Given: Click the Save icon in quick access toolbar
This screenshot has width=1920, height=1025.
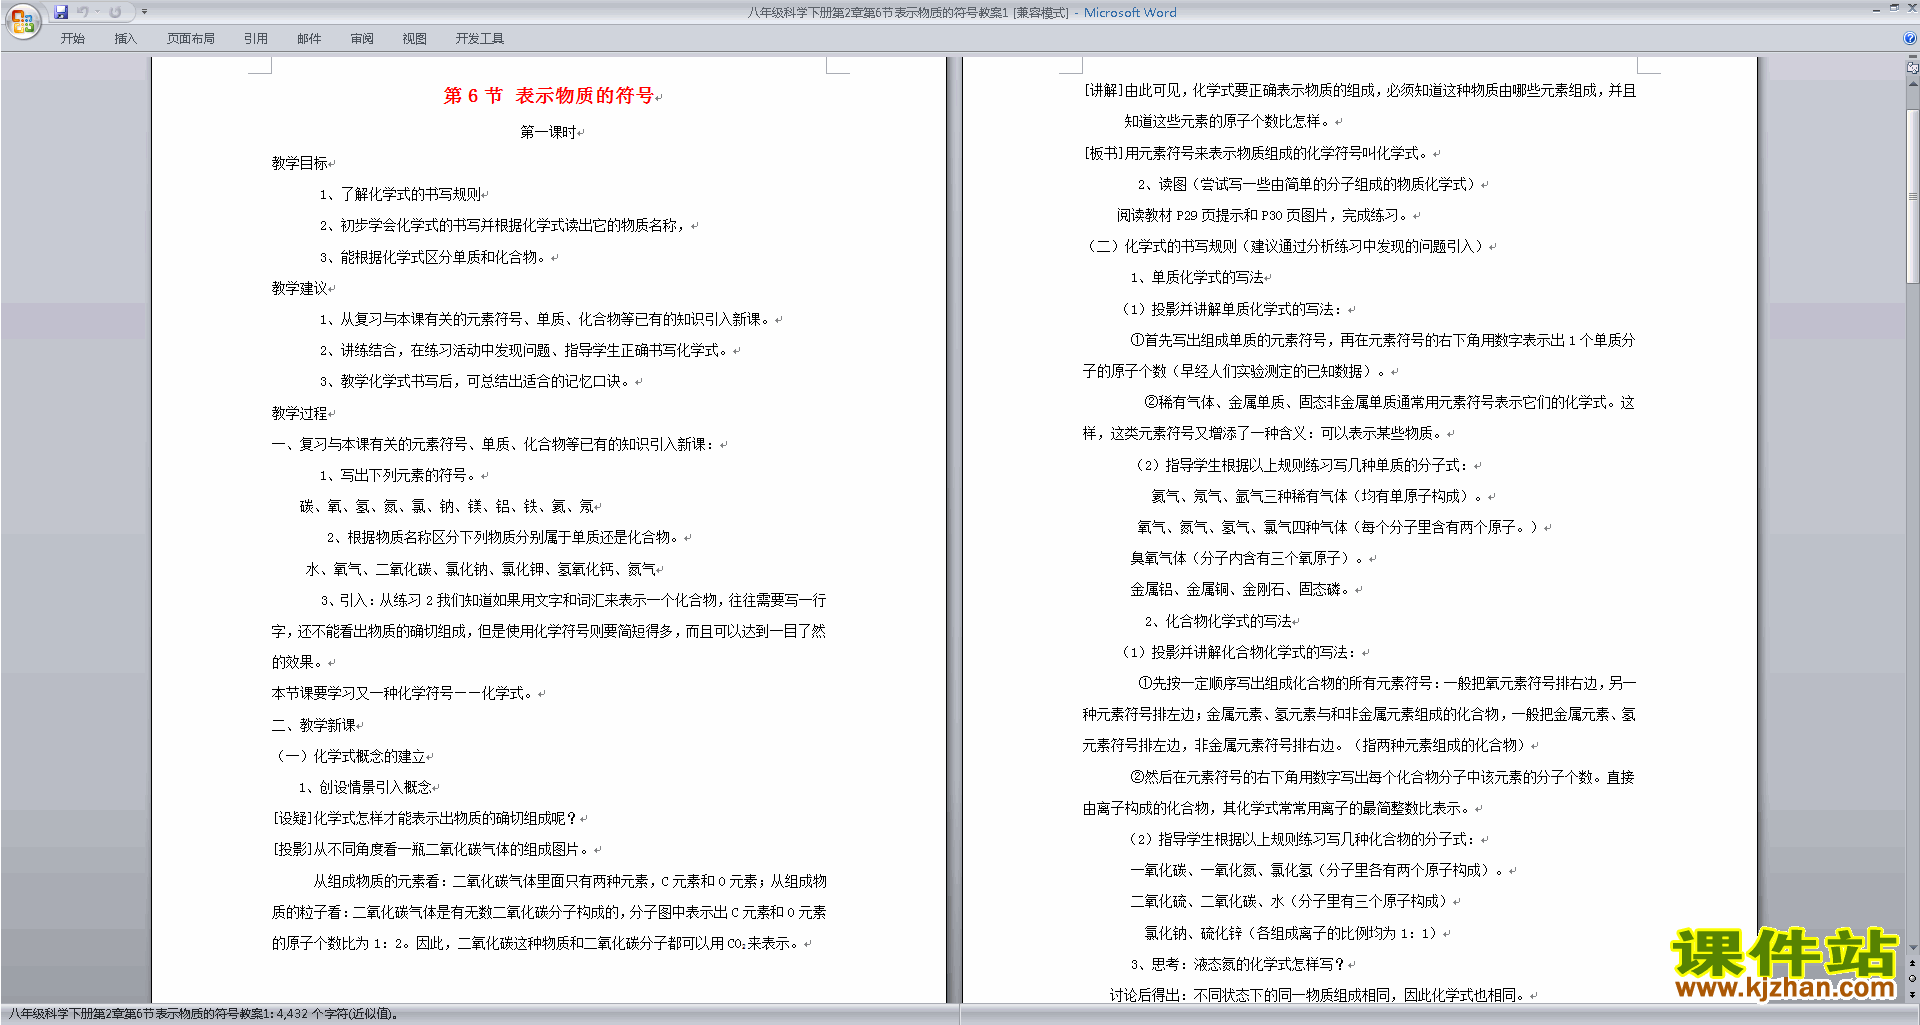Looking at the screenshot, I should tap(61, 12).
